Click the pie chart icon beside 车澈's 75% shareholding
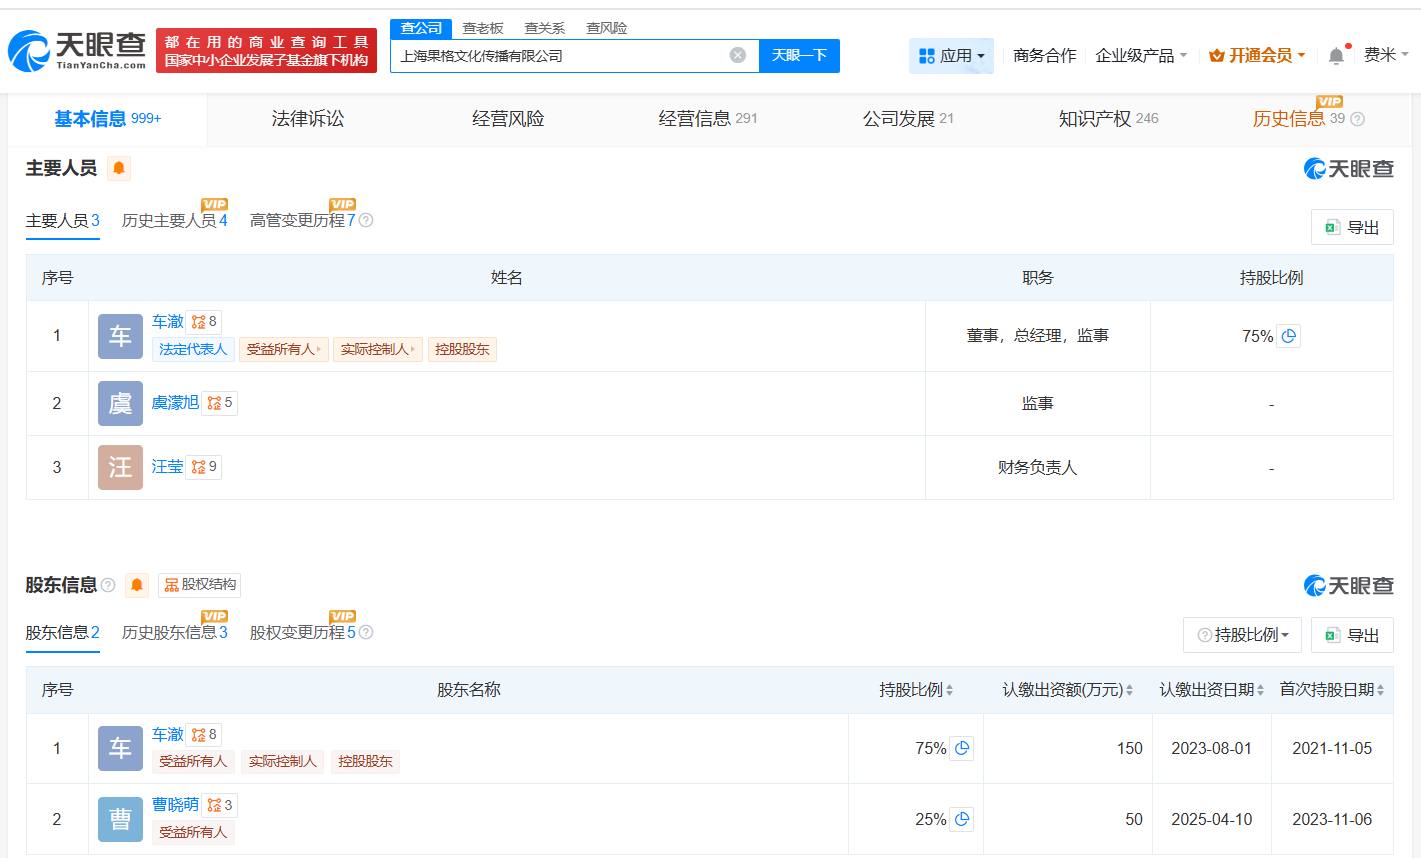1421x858 pixels. click(x=1288, y=336)
